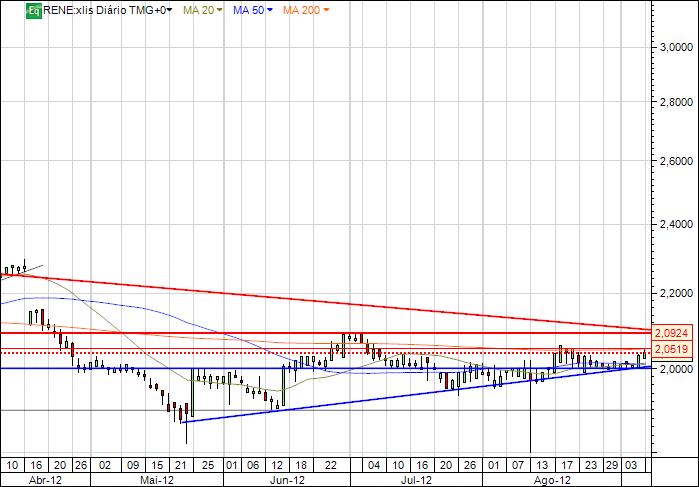Click the 2,6000 price axis value
The width and height of the screenshot is (699, 487).
click(674, 161)
